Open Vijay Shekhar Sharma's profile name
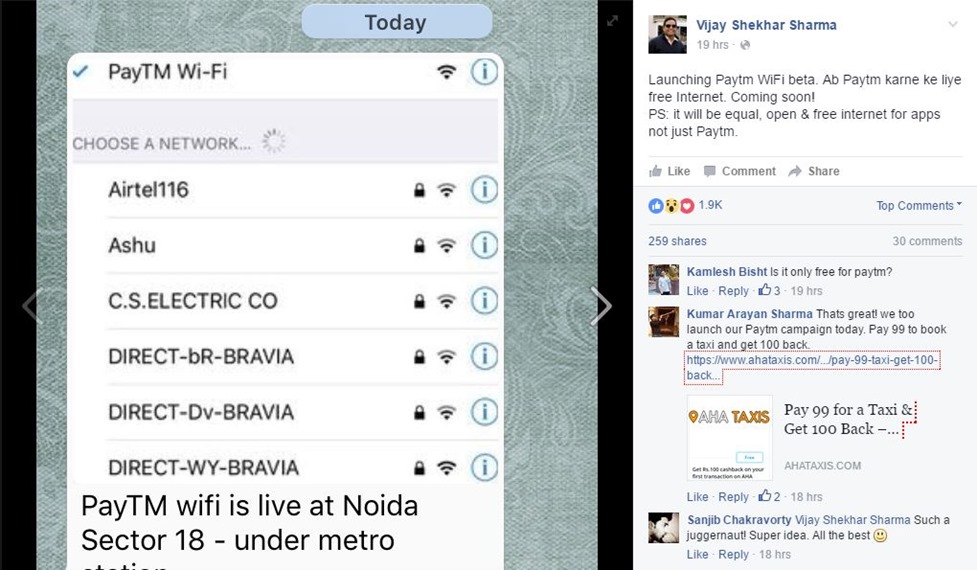 [x=766, y=25]
